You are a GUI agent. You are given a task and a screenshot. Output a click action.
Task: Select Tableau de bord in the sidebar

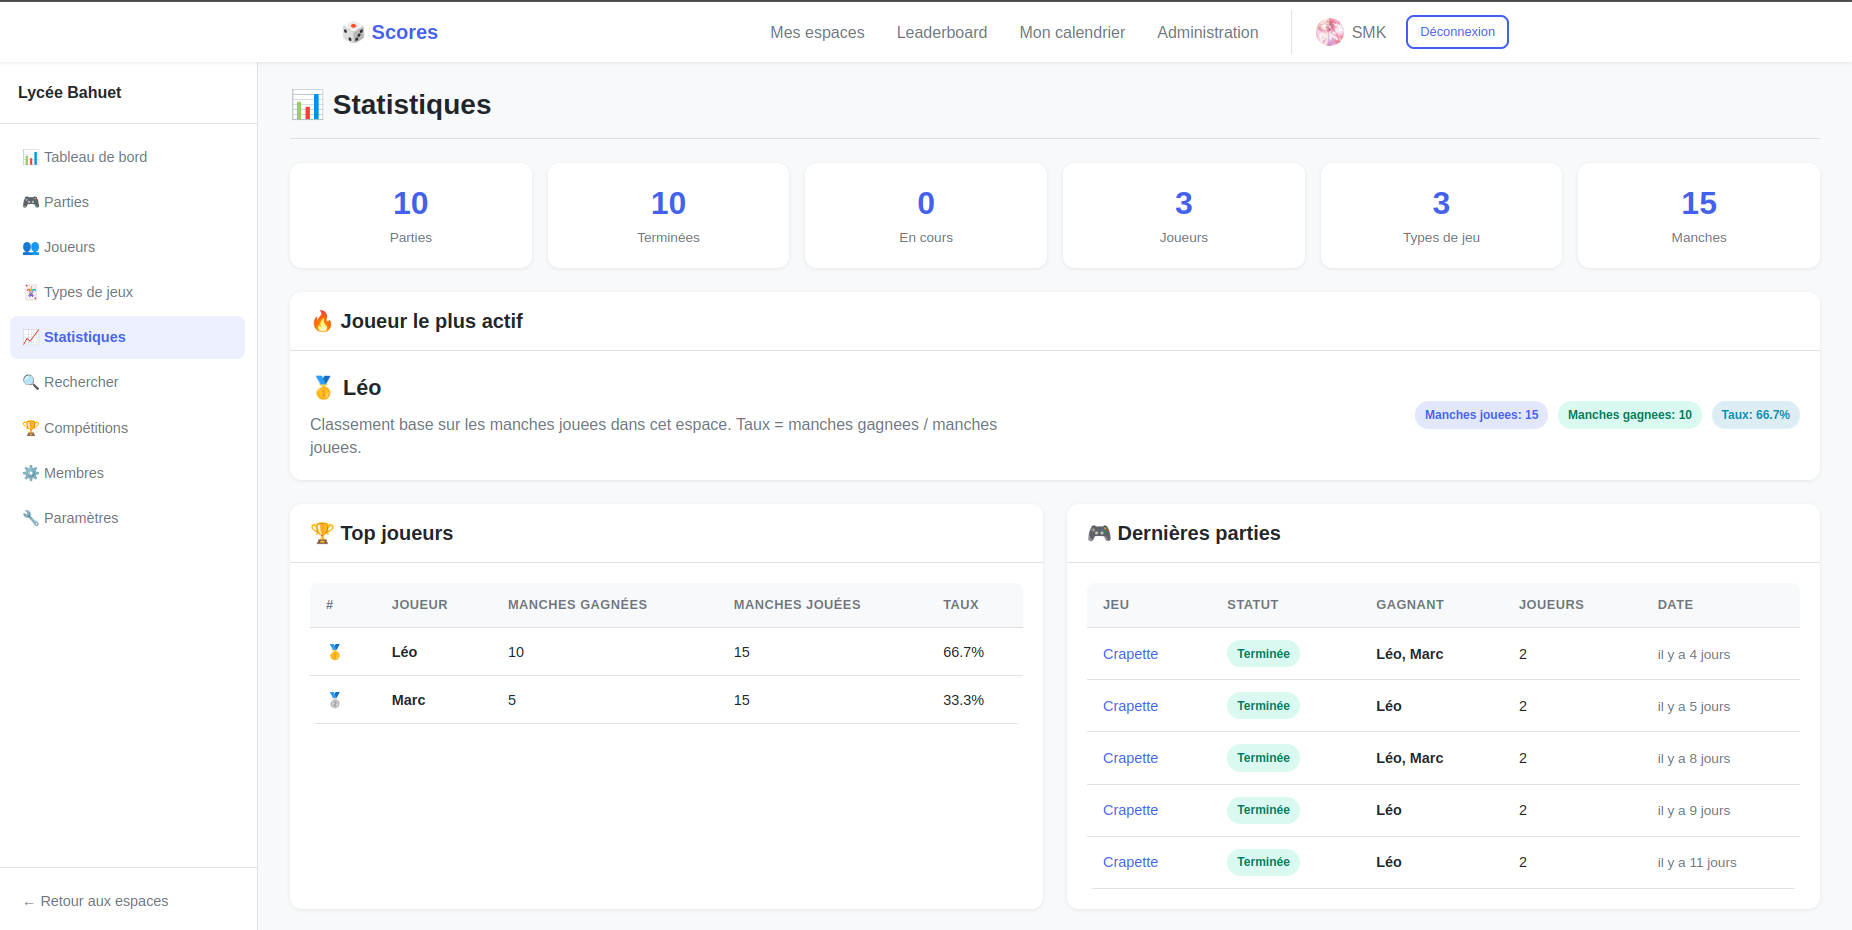tap(128, 157)
